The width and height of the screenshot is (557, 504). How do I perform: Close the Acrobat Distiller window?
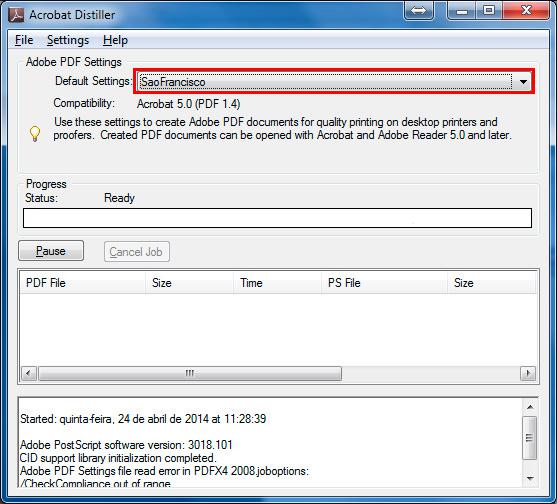point(526,11)
